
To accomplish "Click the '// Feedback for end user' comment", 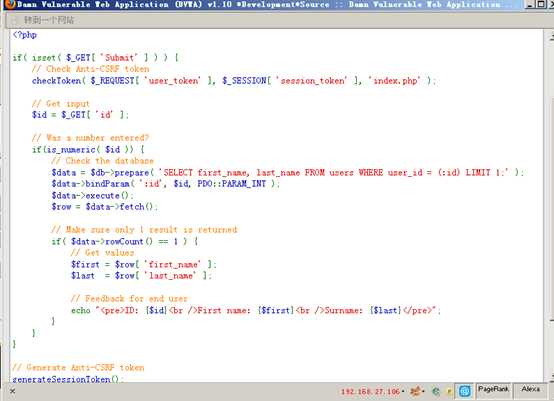I will (129, 298).
